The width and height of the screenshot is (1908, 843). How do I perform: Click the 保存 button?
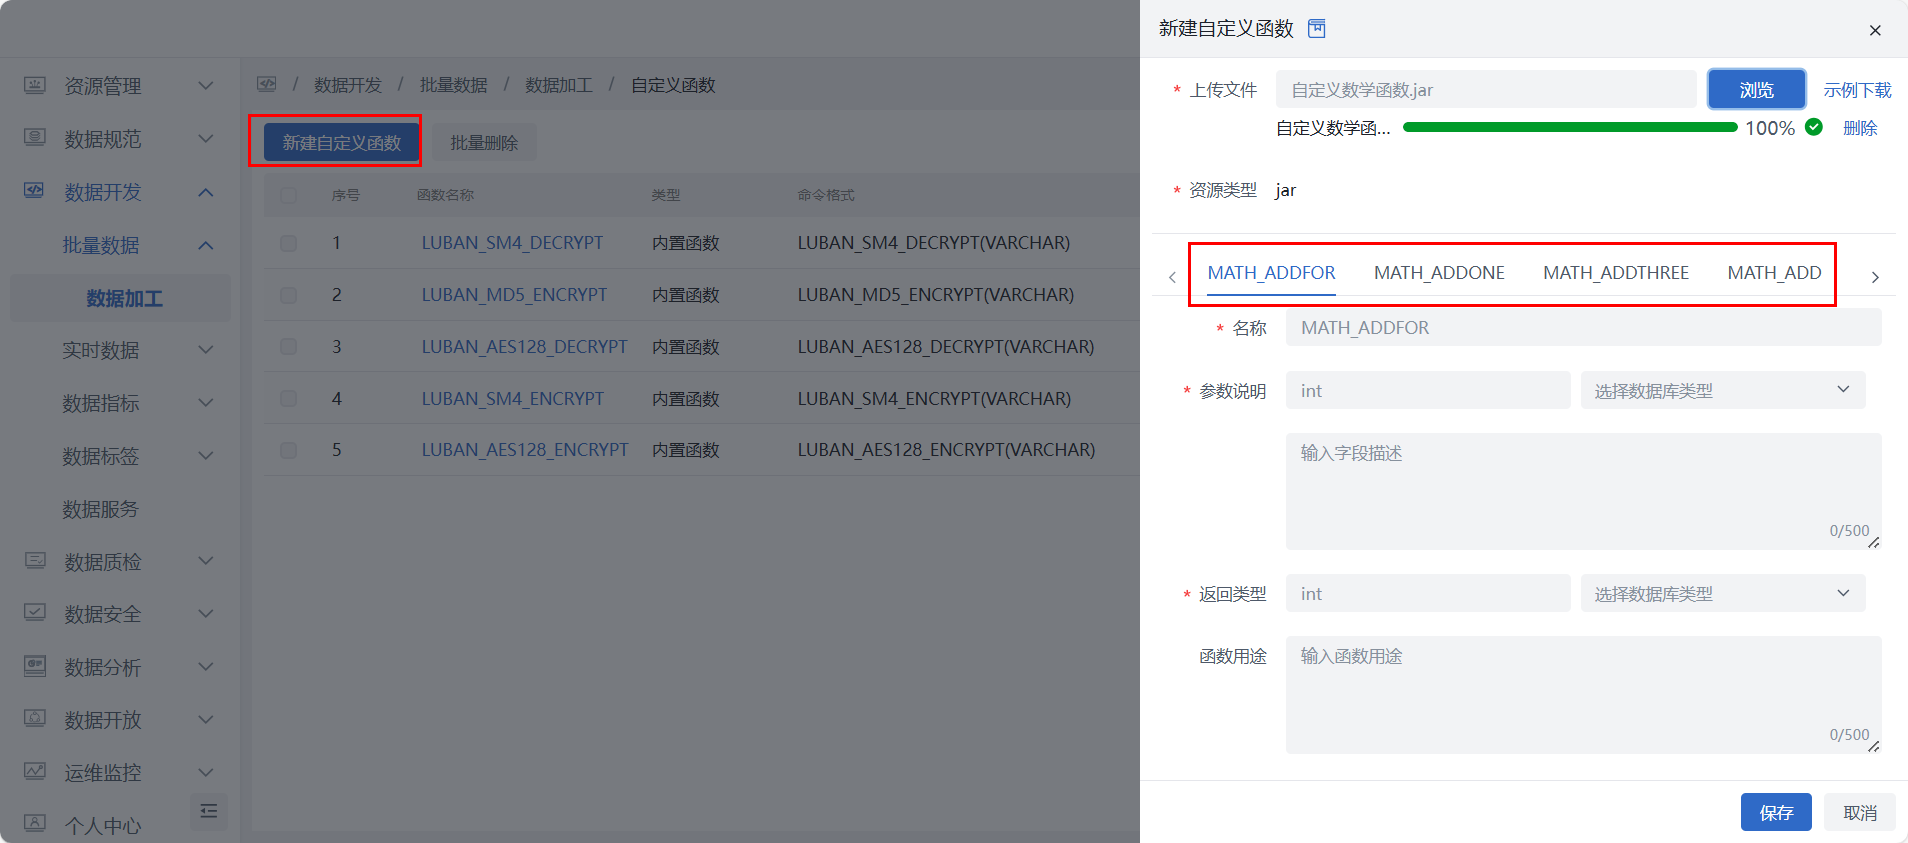tap(1776, 812)
